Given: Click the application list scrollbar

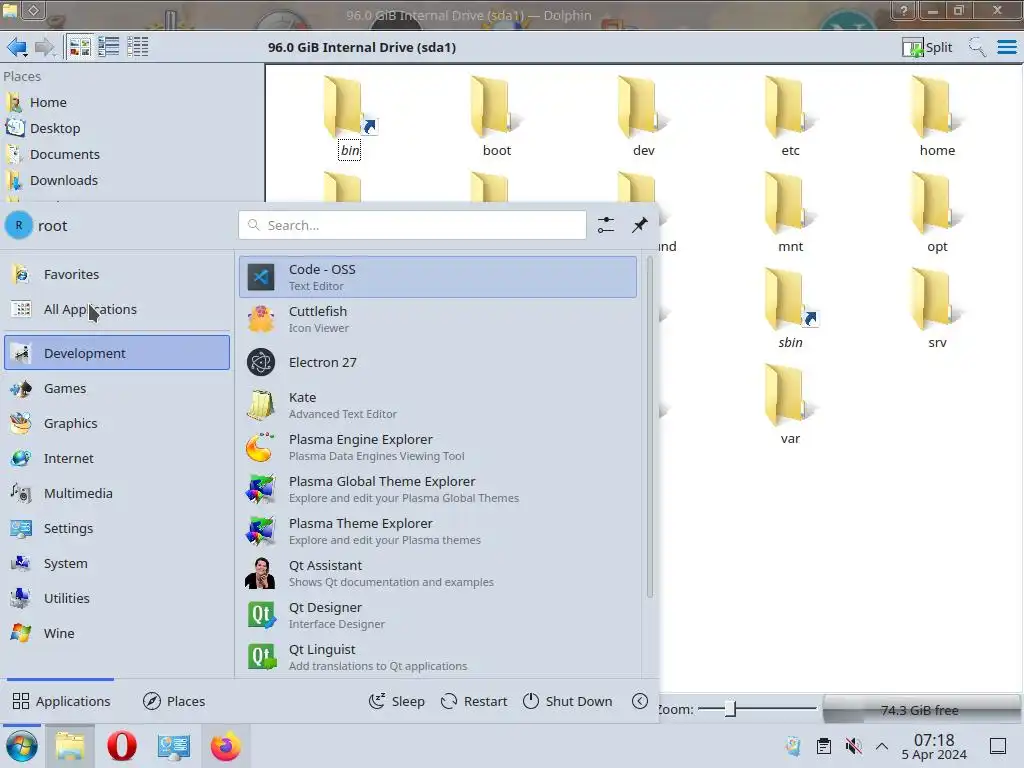Looking at the screenshot, I should pyautogui.click(x=649, y=428).
